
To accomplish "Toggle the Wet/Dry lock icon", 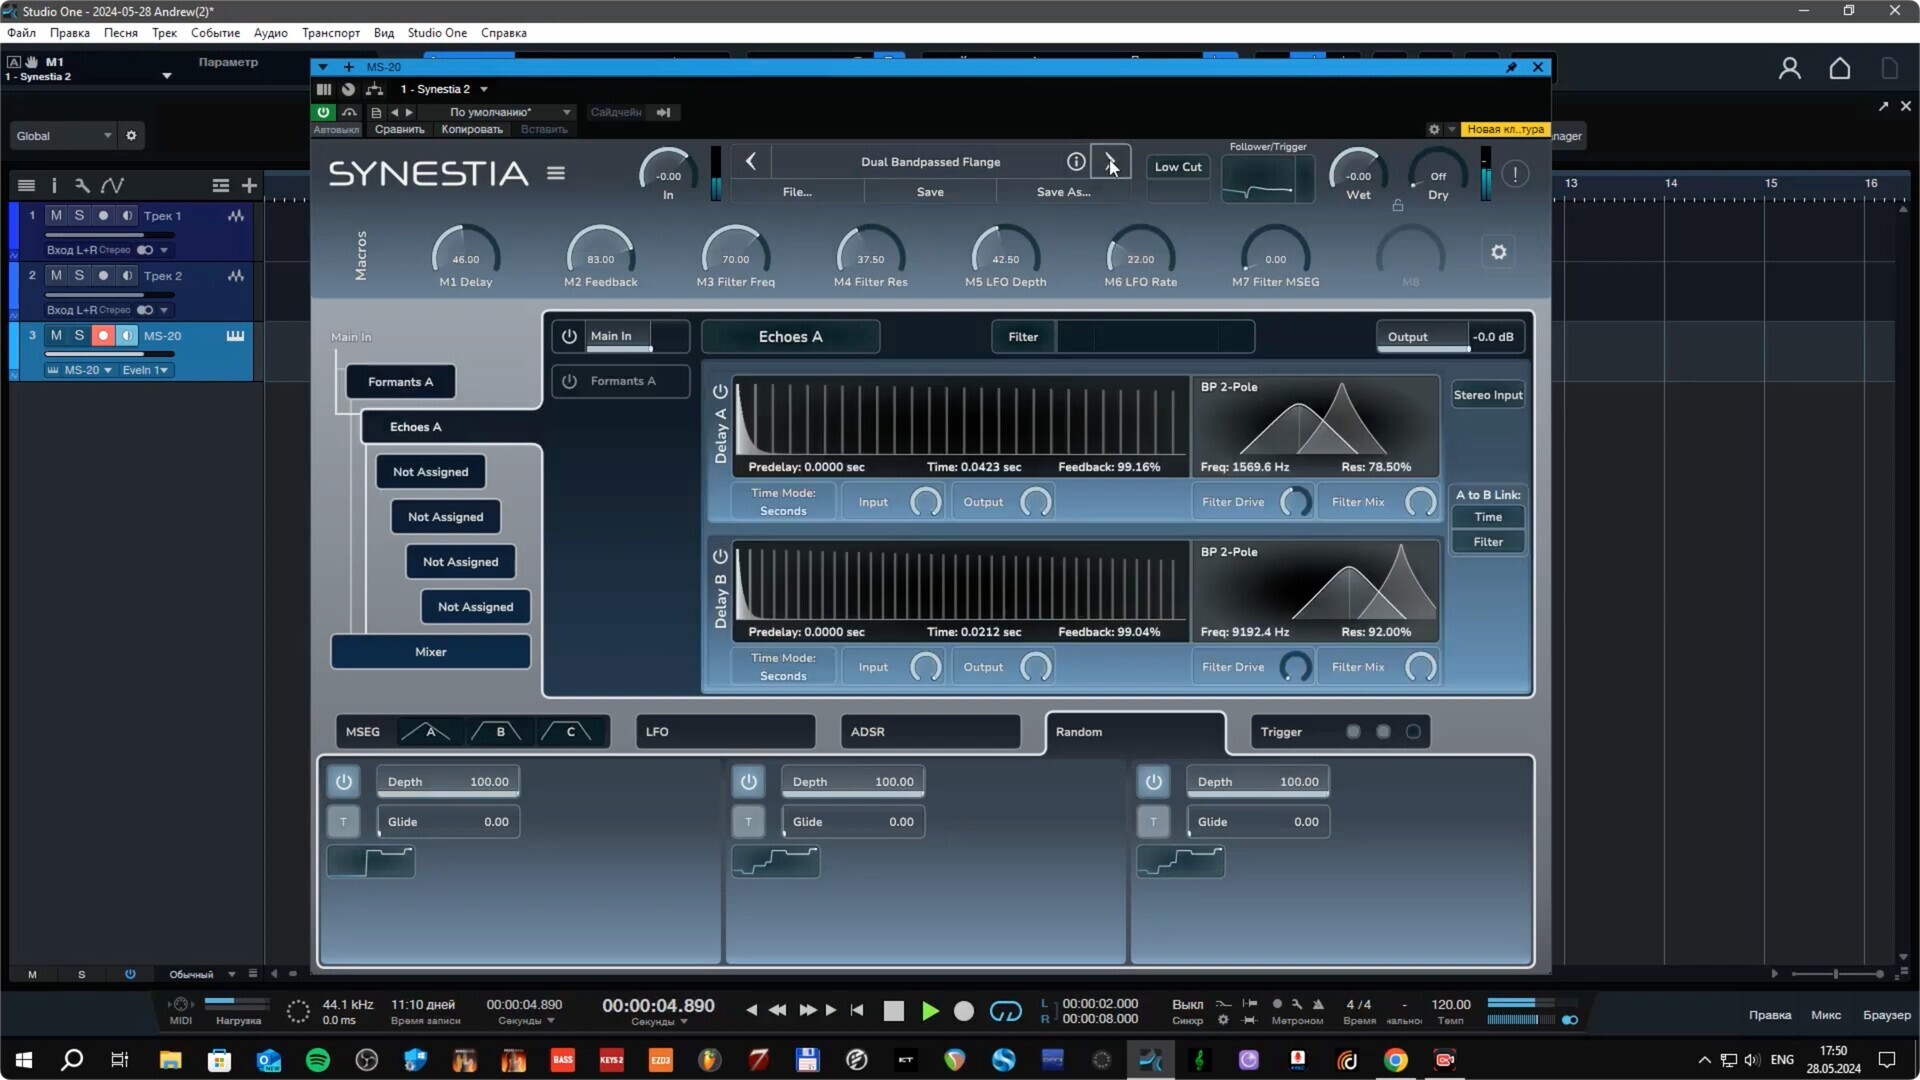I will pyautogui.click(x=1398, y=205).
